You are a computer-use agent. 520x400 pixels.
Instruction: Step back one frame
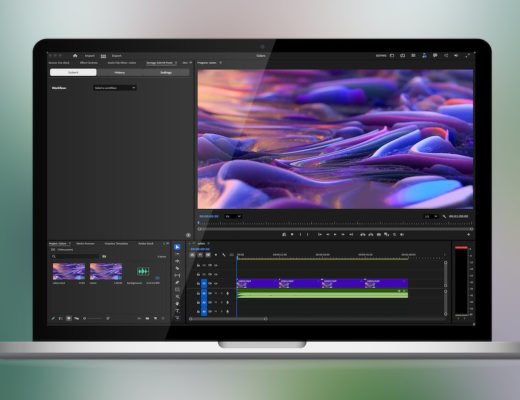(x=328, y=235)
